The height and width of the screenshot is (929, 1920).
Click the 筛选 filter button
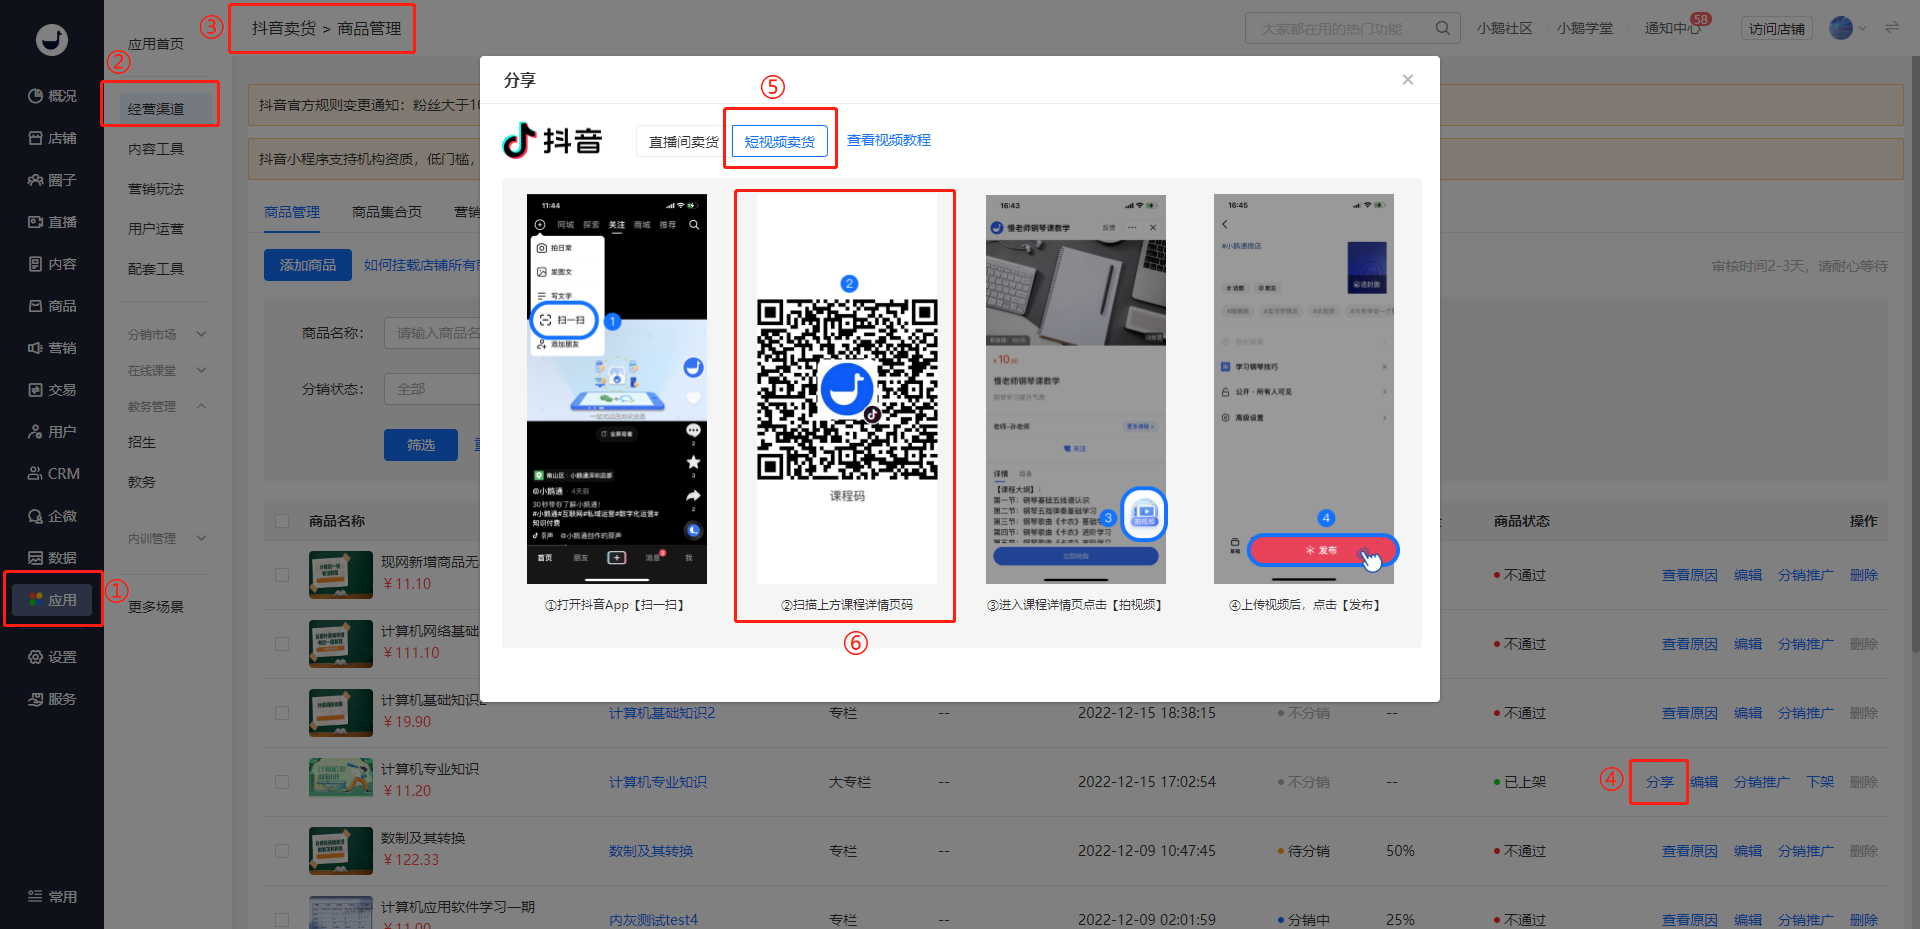click(x=421, y=445)
